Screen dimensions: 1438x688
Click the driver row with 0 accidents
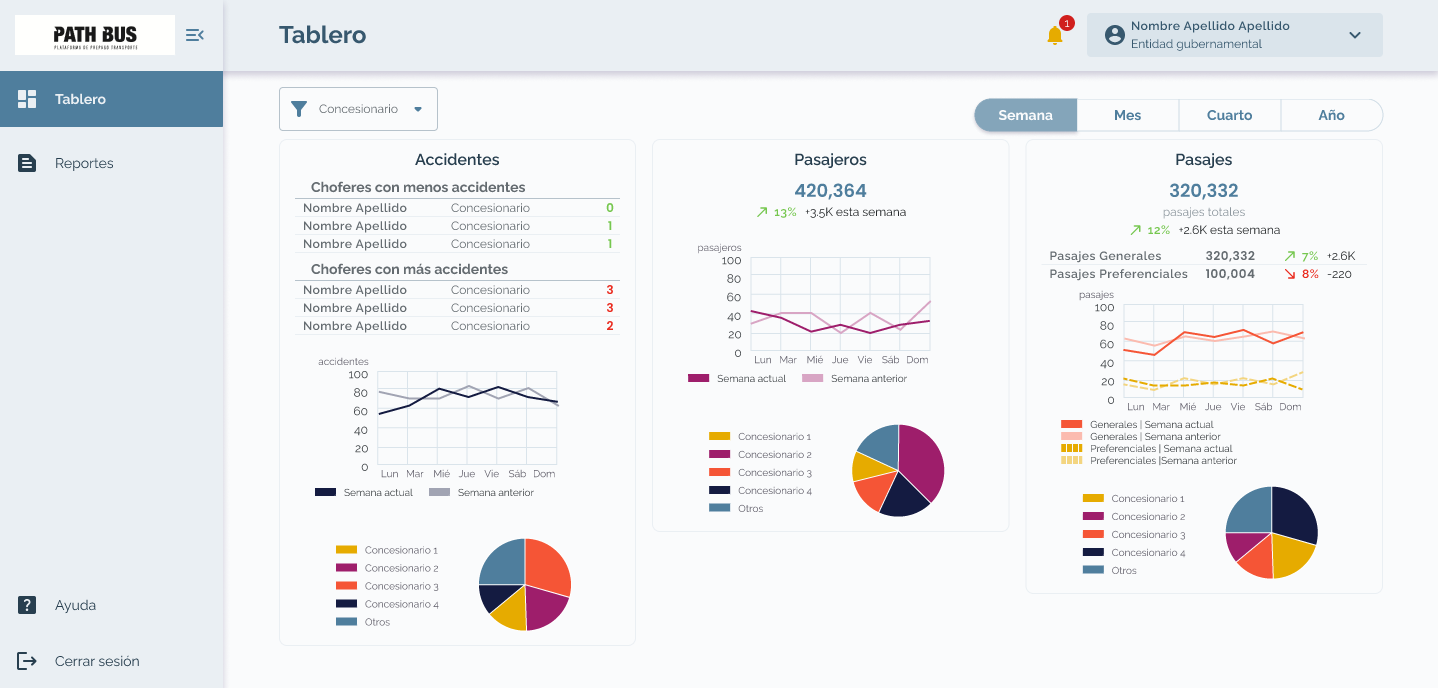click(x=458, y=208)
